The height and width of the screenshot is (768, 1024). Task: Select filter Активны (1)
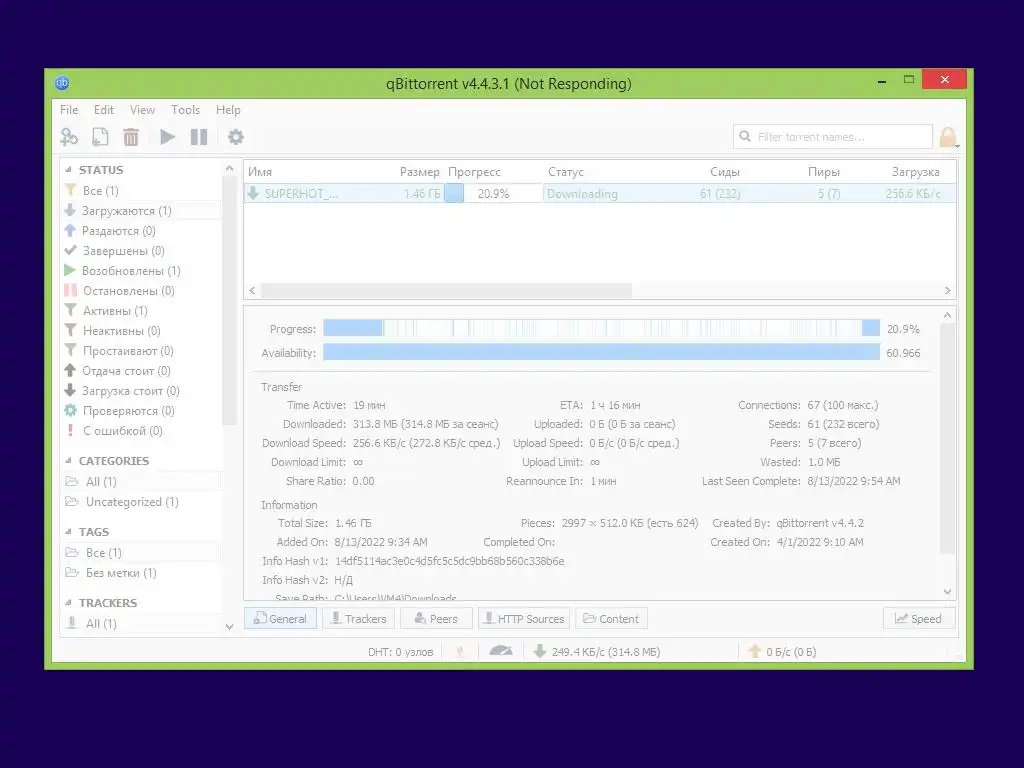141,311
